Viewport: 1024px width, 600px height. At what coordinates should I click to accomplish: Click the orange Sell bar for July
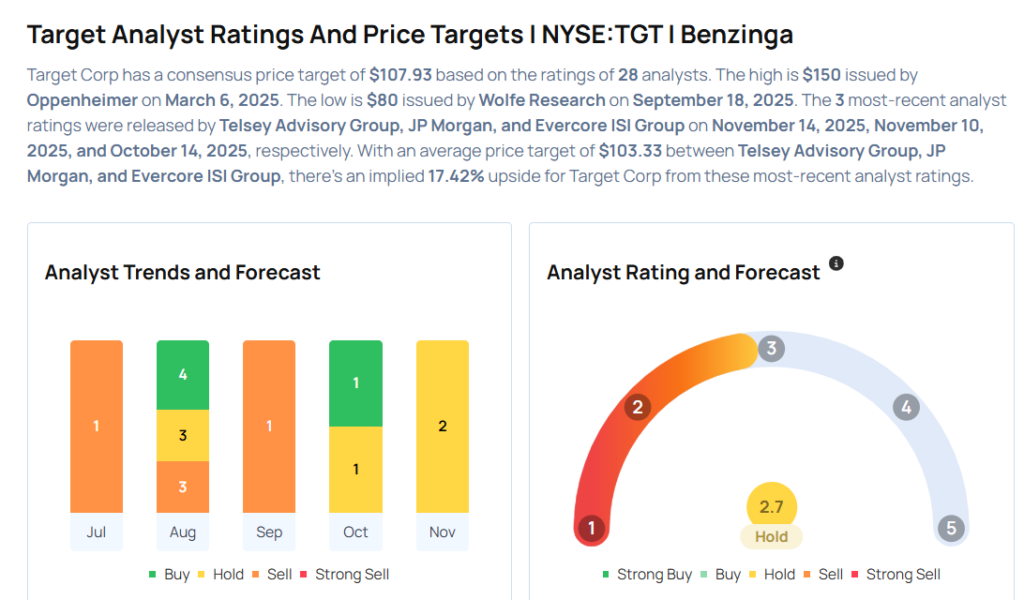(96, 426)
